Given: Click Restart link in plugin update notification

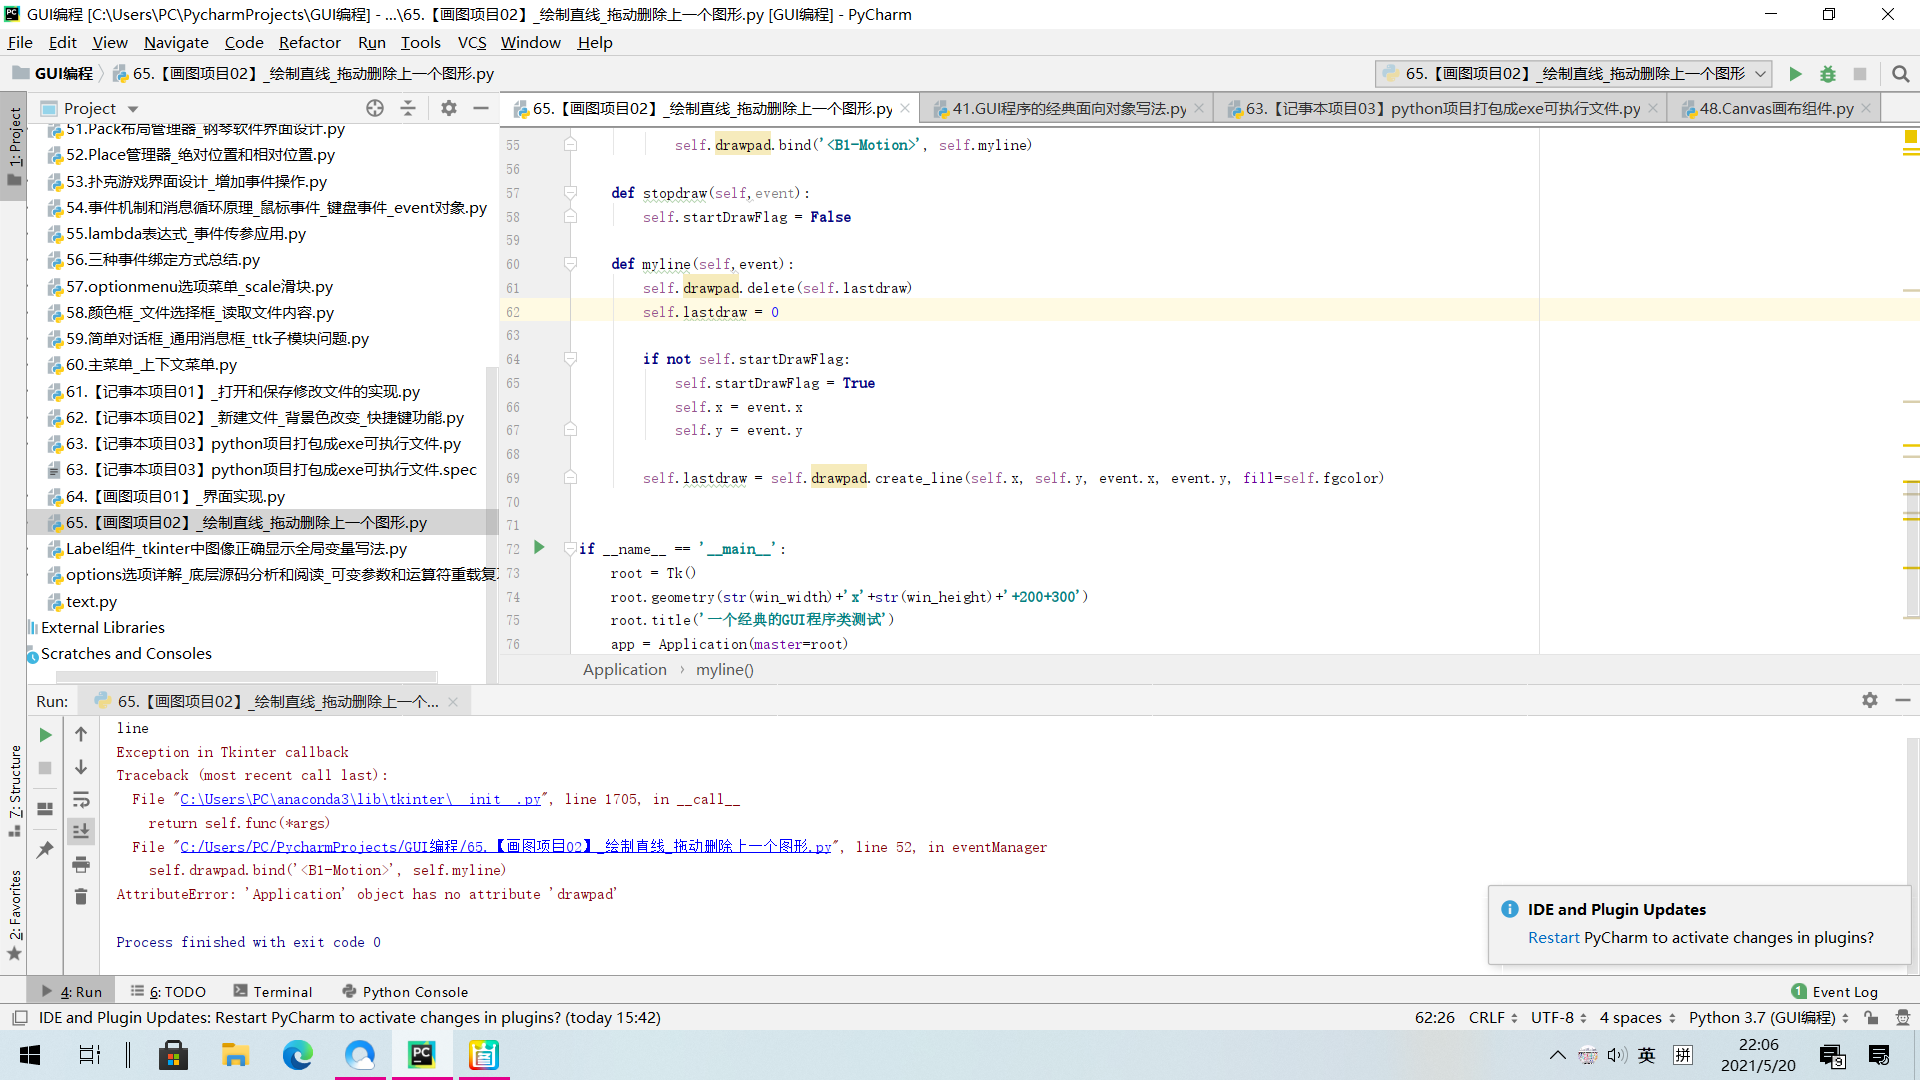Looking at the screenshot, I should pos(1553,938).
